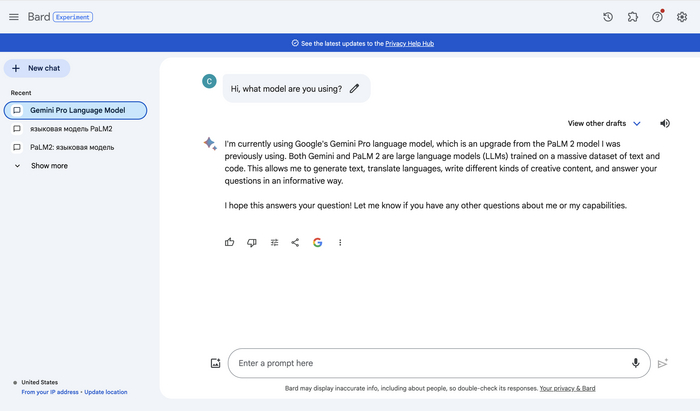This screenshot has width=700, height=411.
Task: Share the response with share icon
Action: point(295,242)
